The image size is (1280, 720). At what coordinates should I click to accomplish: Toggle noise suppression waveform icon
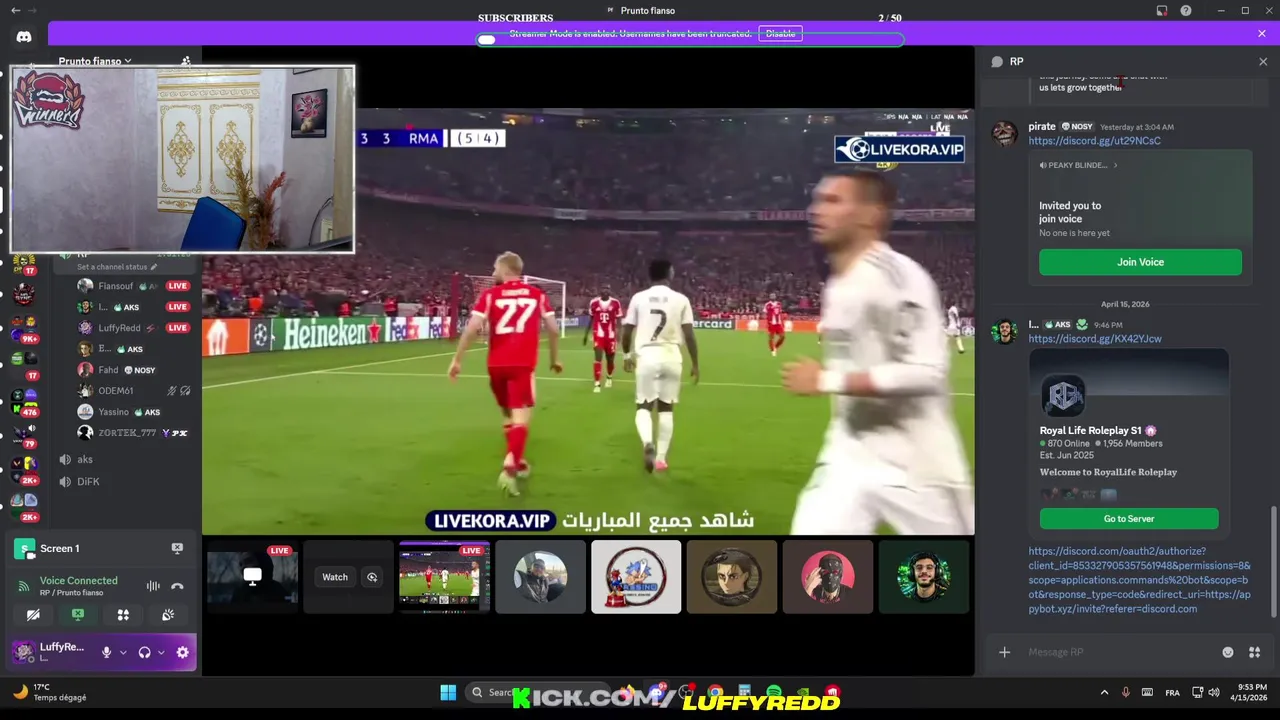pos(153,586)
